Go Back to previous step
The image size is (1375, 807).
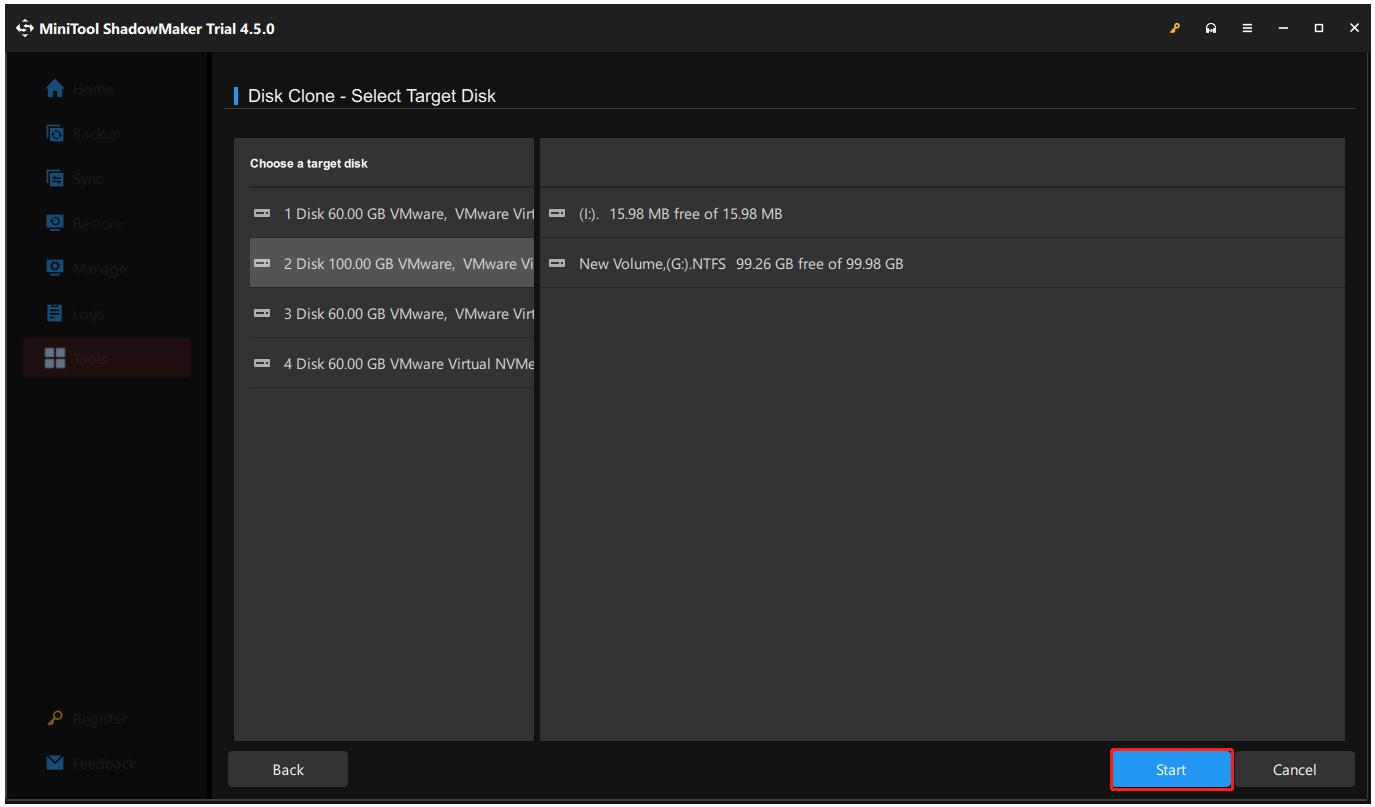[x=288, y=770]
